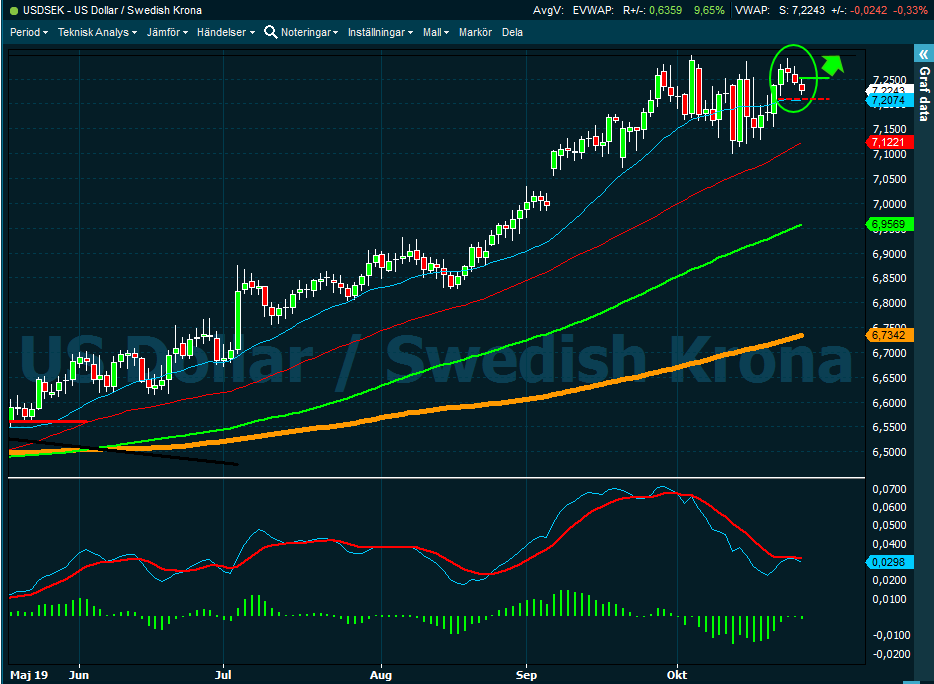Open the Mall template menu
The width and height of the screenshot is (934, 684).
(435, 32)
